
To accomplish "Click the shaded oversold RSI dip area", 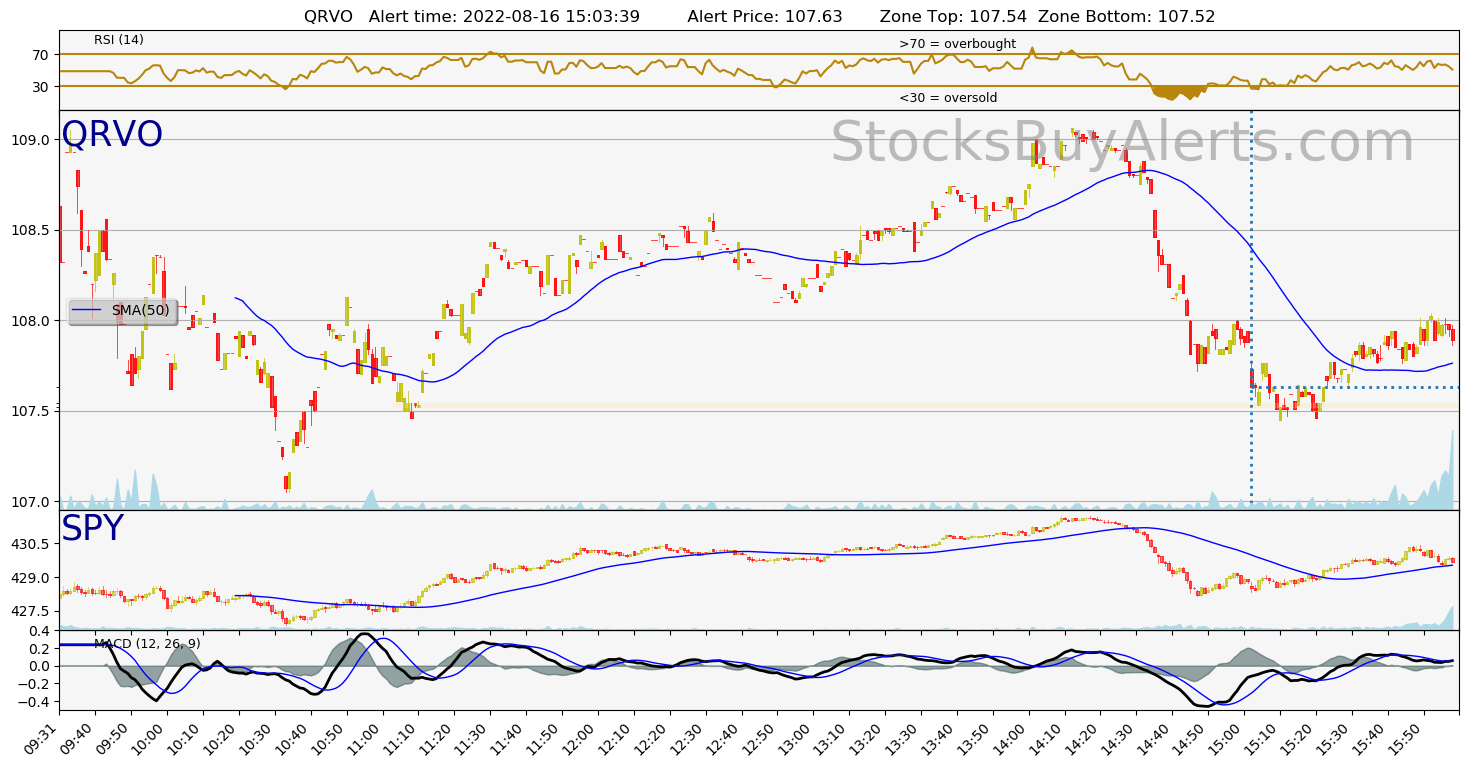I will 1178,92.
